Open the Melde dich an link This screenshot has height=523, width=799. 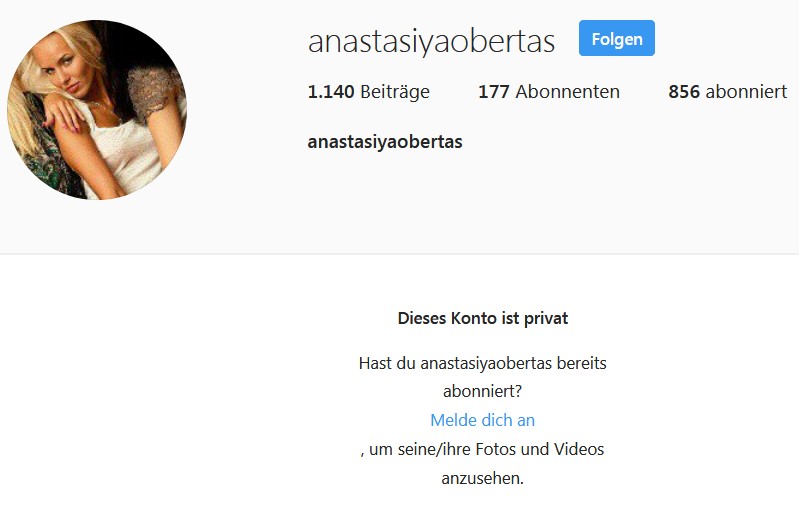[x=483, y=420]
